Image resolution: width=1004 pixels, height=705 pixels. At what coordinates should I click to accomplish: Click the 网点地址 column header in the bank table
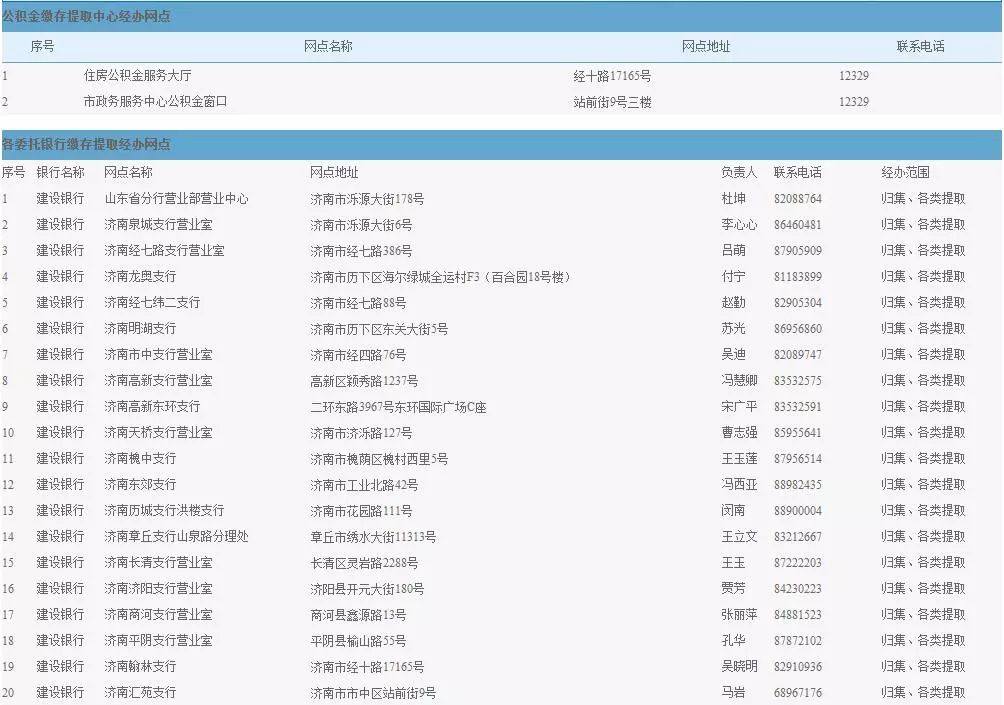tap(334, 172)
